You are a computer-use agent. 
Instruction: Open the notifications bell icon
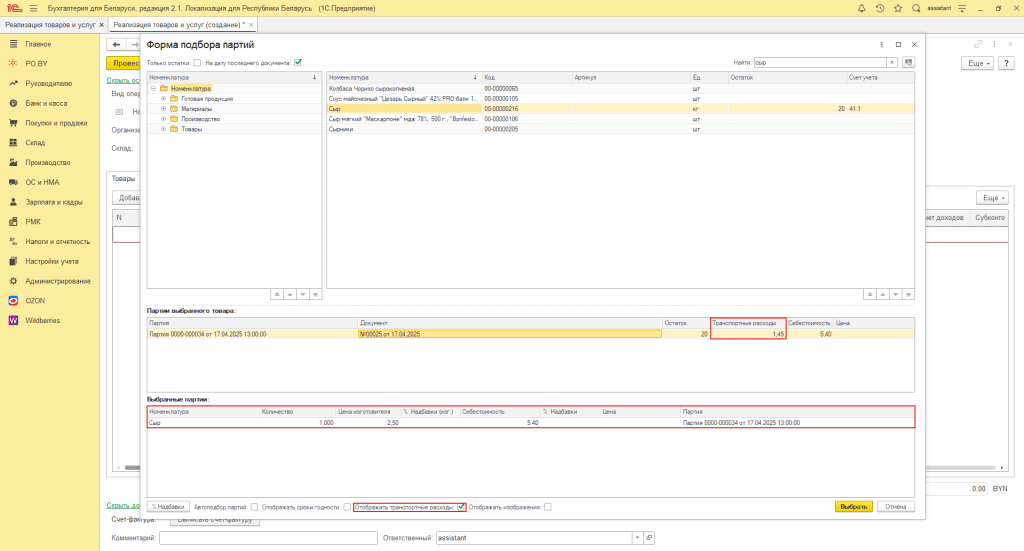tap(861, 8)
